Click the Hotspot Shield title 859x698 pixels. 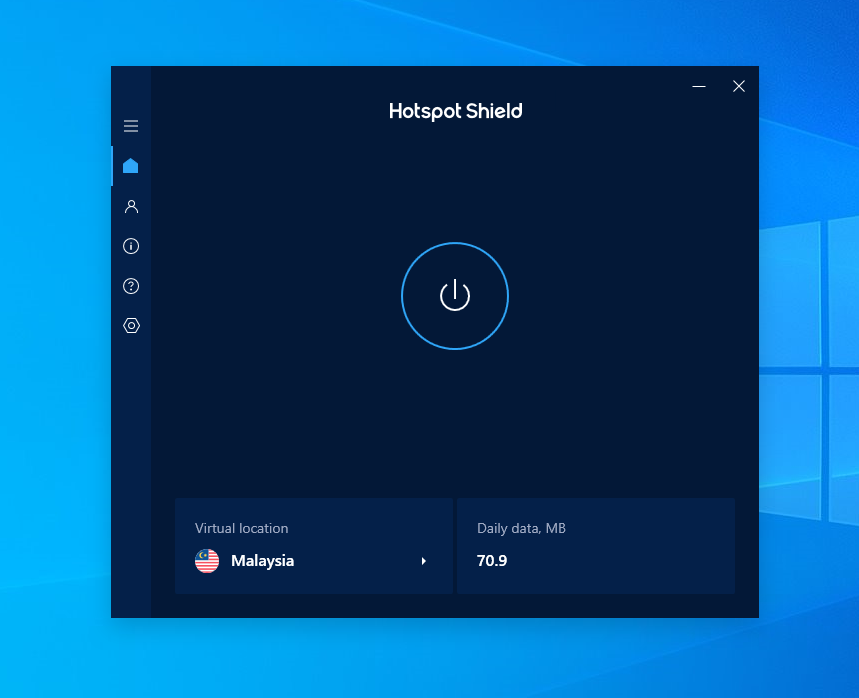[455, 111]
